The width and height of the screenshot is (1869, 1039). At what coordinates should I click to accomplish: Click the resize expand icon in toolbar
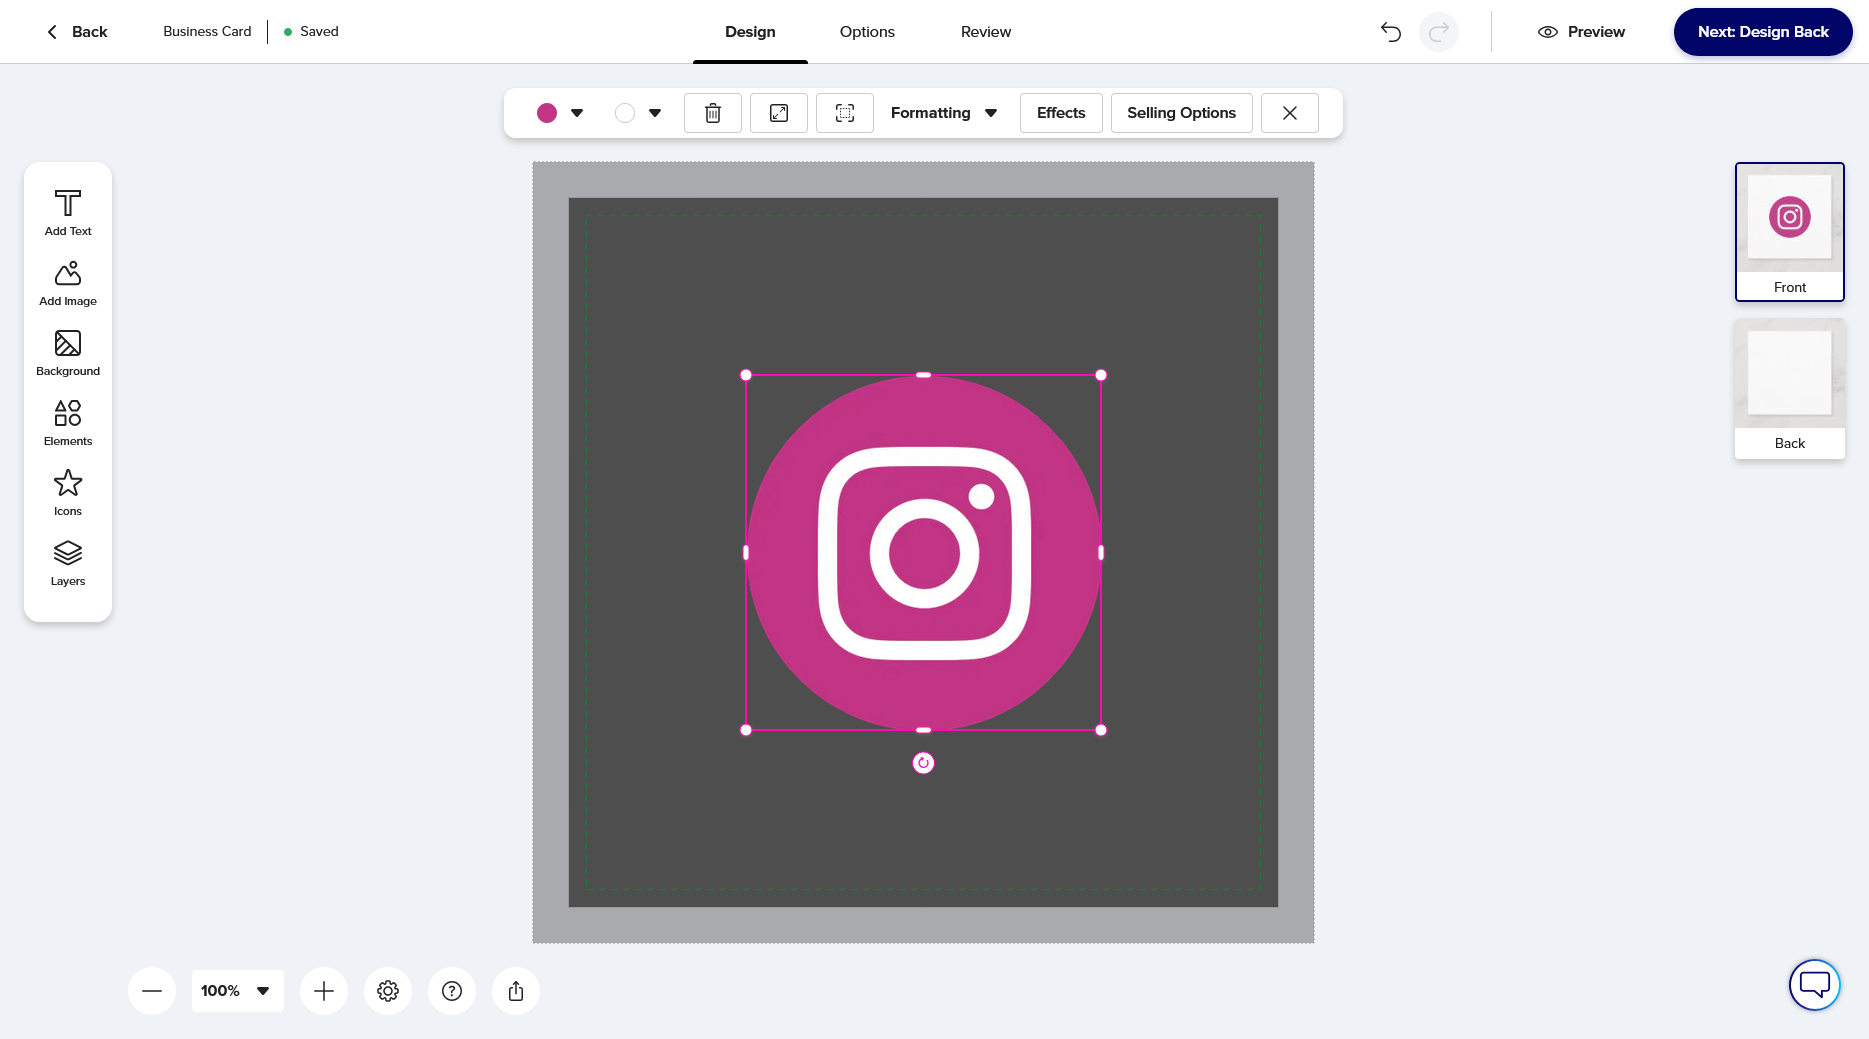779,113
